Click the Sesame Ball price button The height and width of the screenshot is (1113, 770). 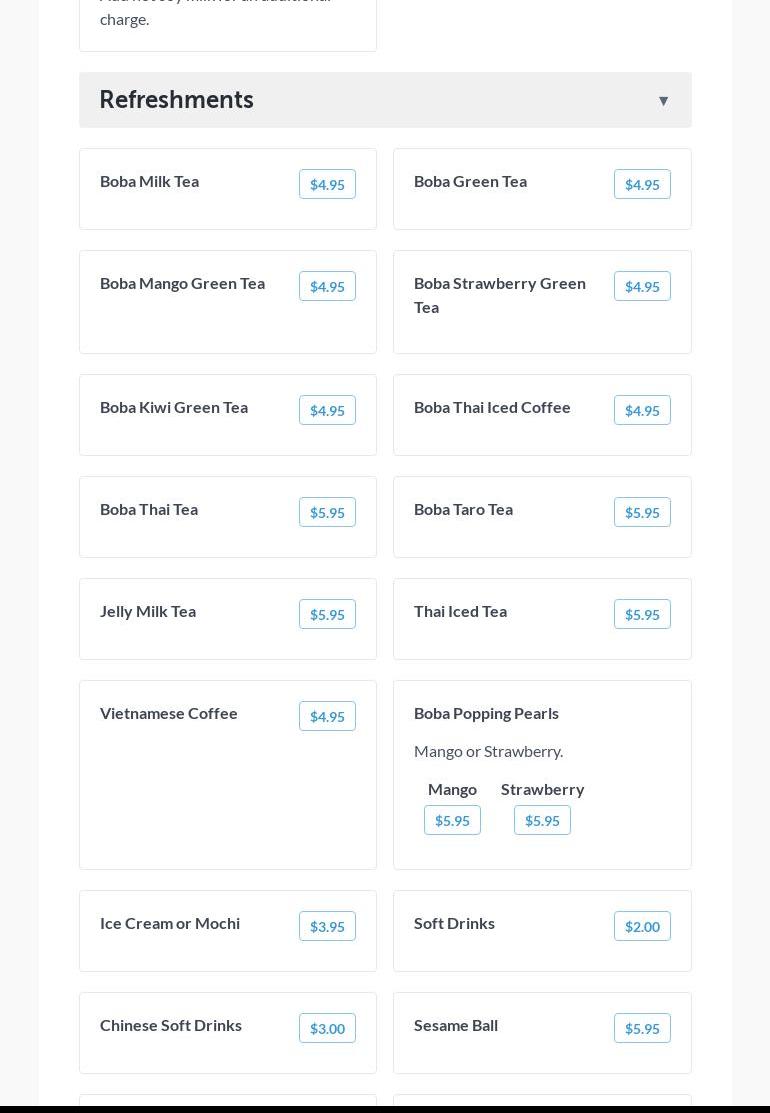tap(642, 1029)
